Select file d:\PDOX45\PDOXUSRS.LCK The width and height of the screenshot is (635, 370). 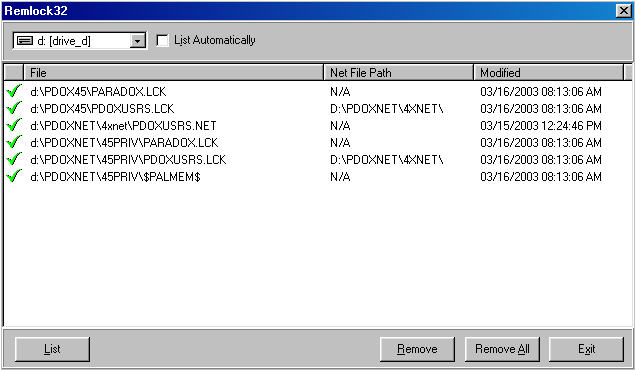click(x=102, y=108)
